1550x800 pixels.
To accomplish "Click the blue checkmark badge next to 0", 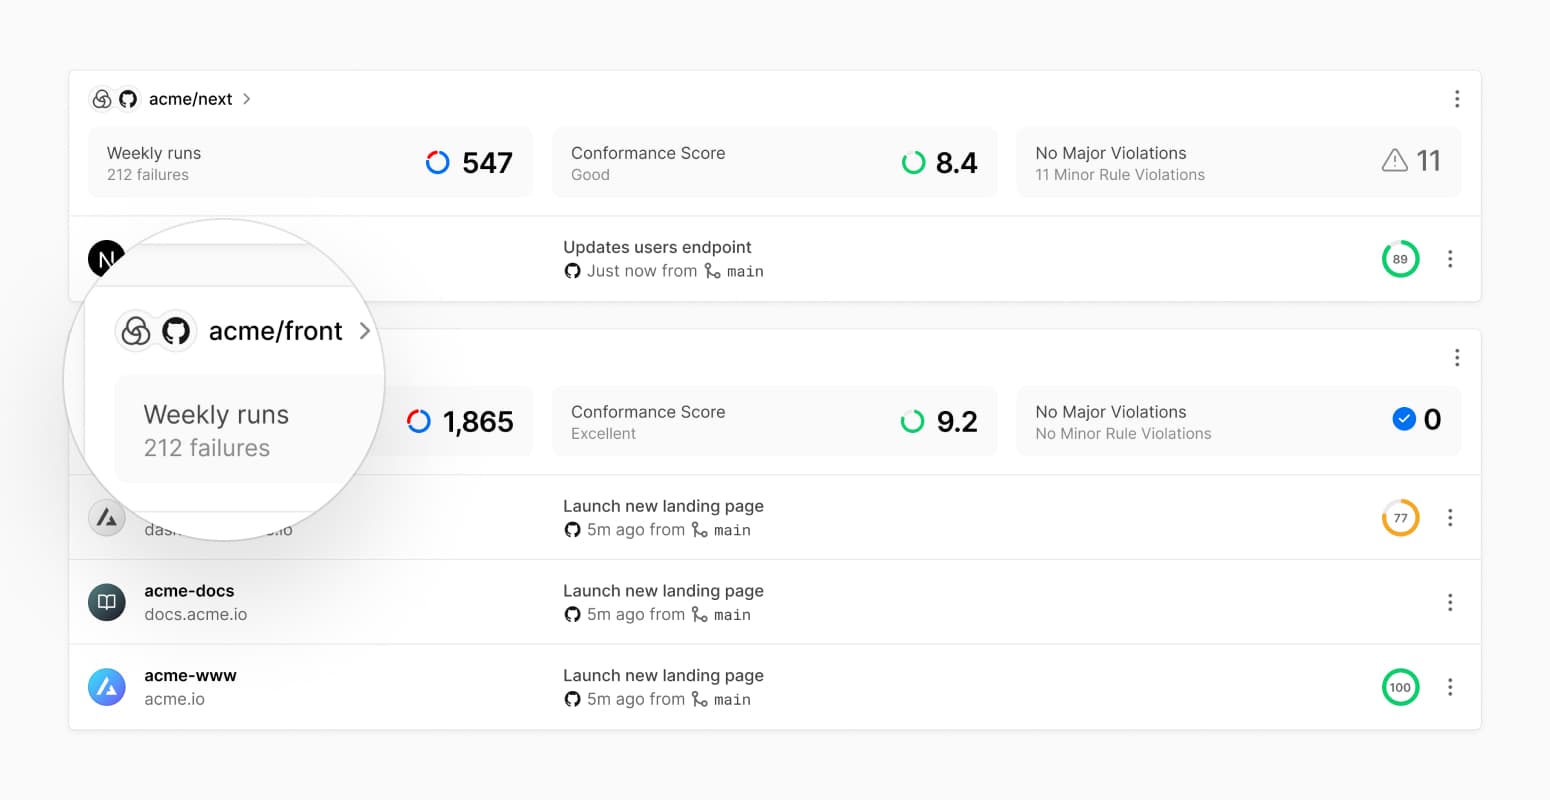I will [x=1403, y=419].
